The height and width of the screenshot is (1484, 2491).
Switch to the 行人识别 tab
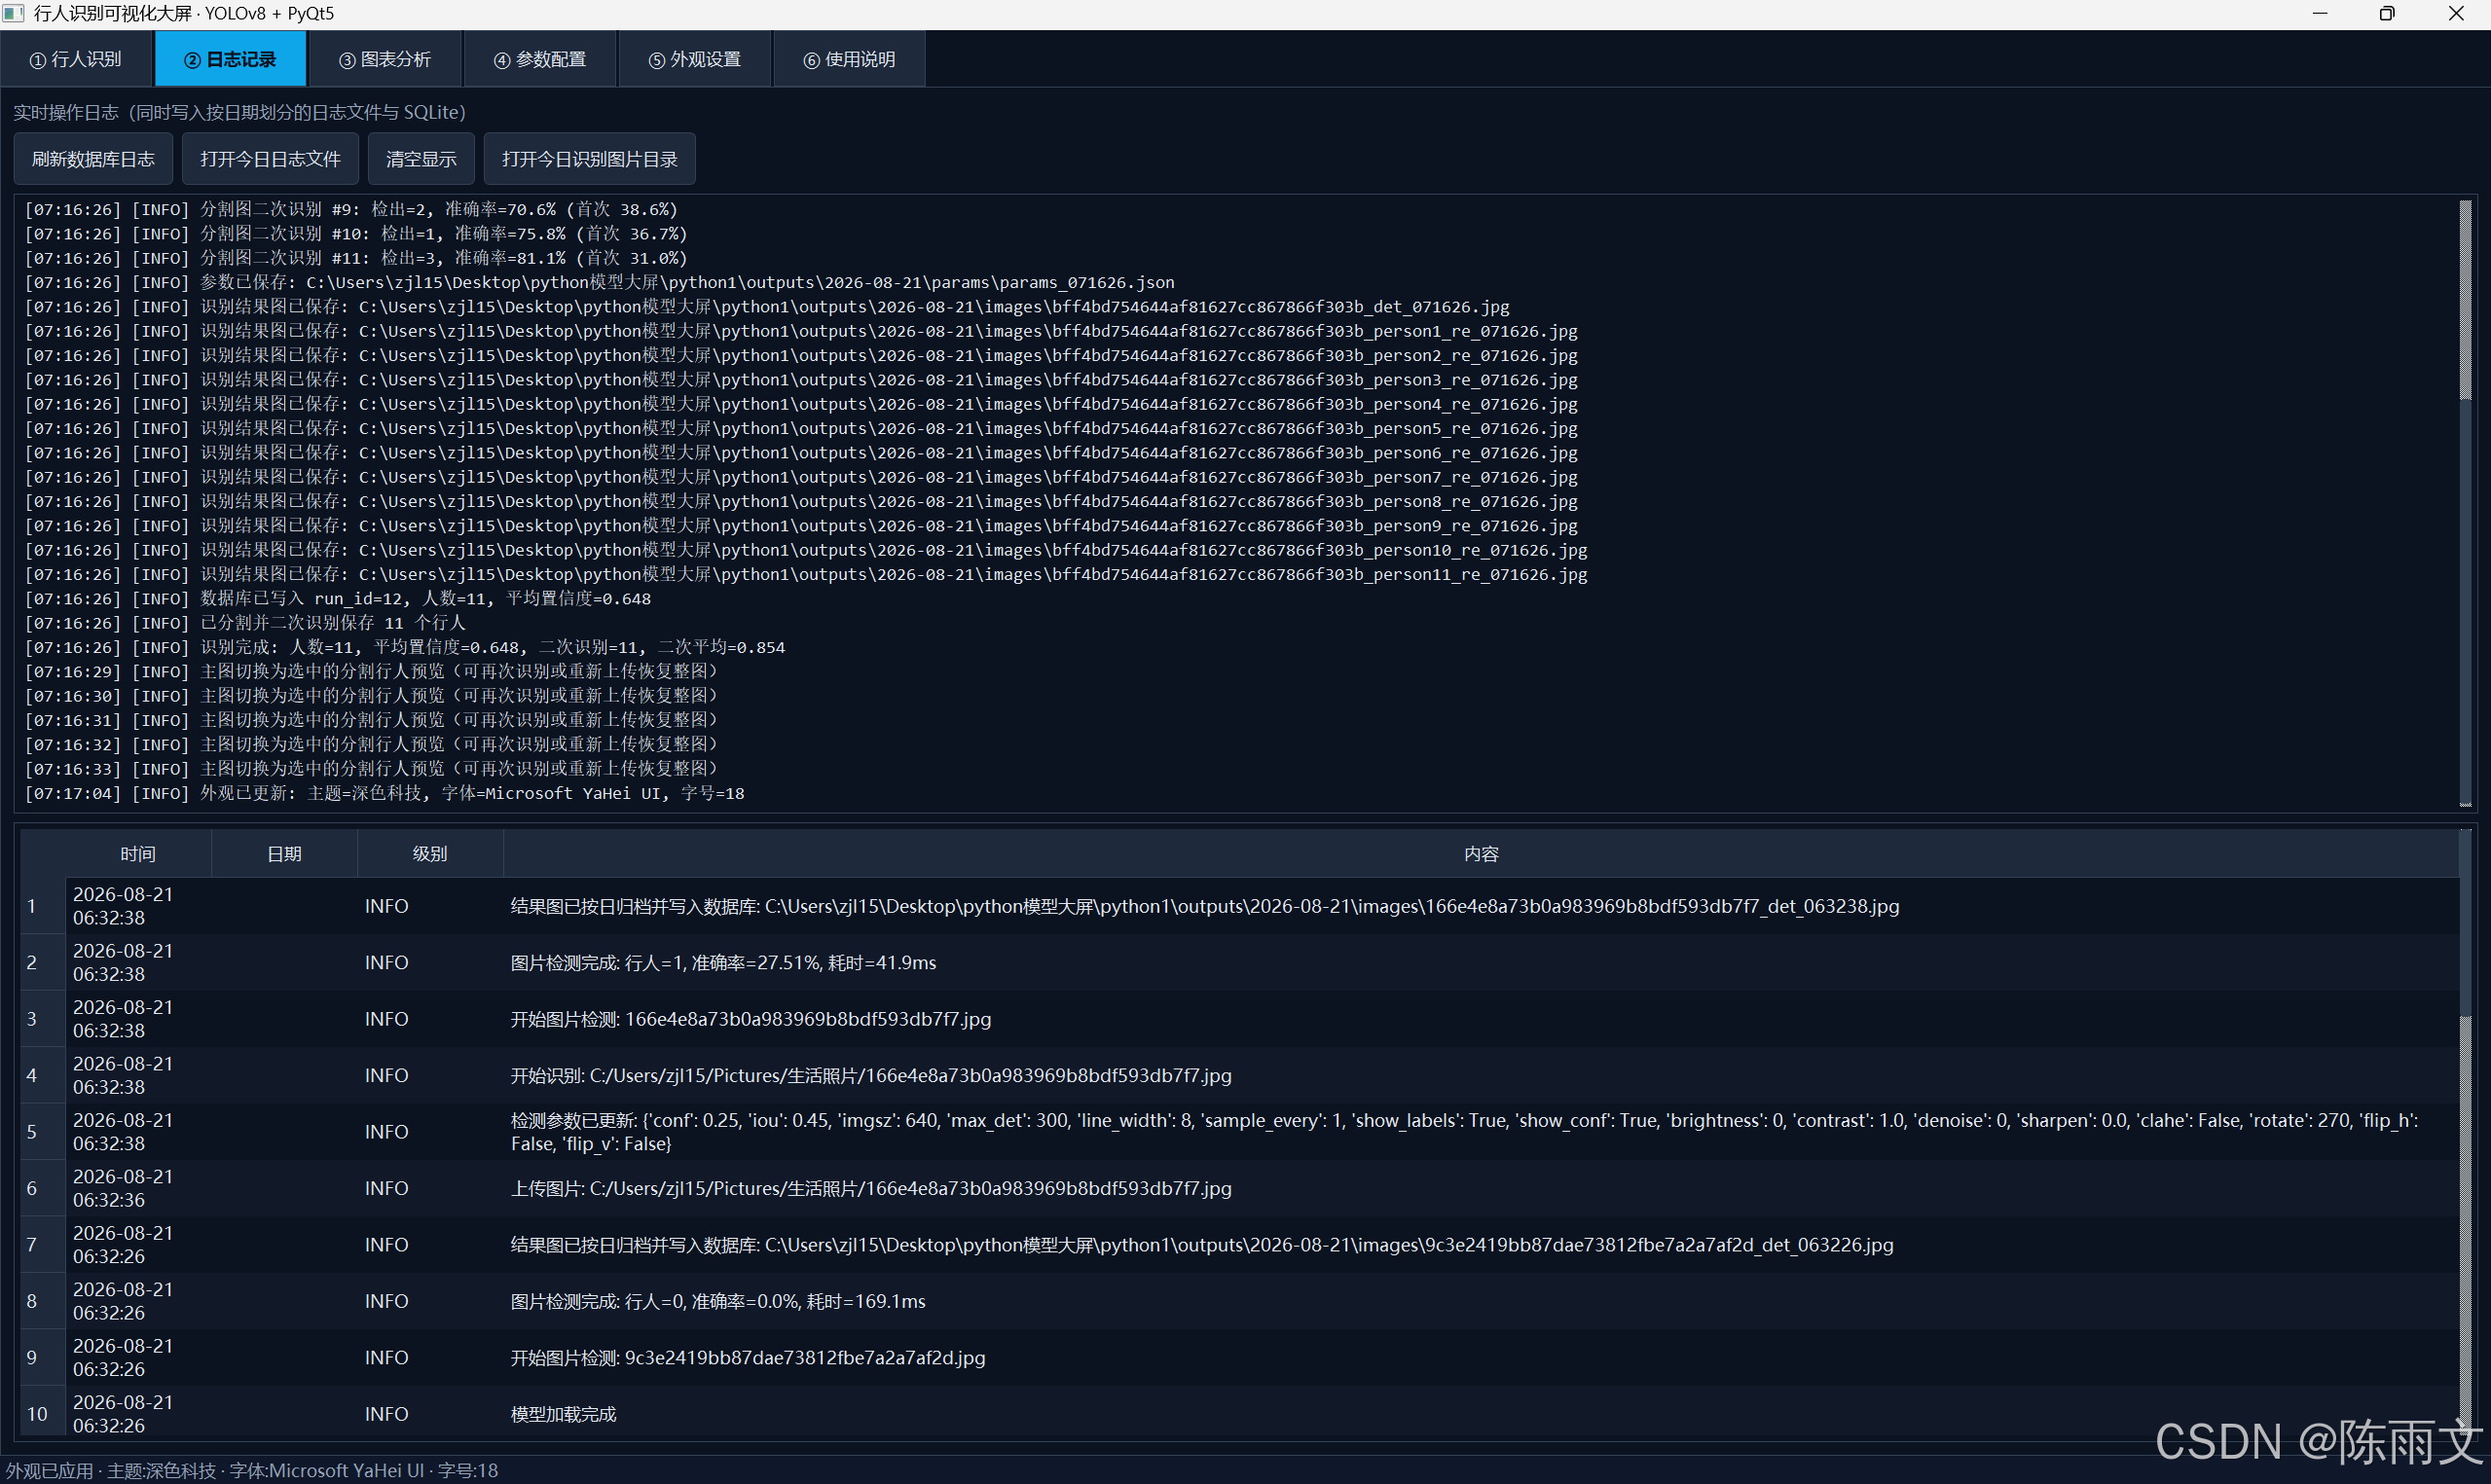[x=76, y=59]
